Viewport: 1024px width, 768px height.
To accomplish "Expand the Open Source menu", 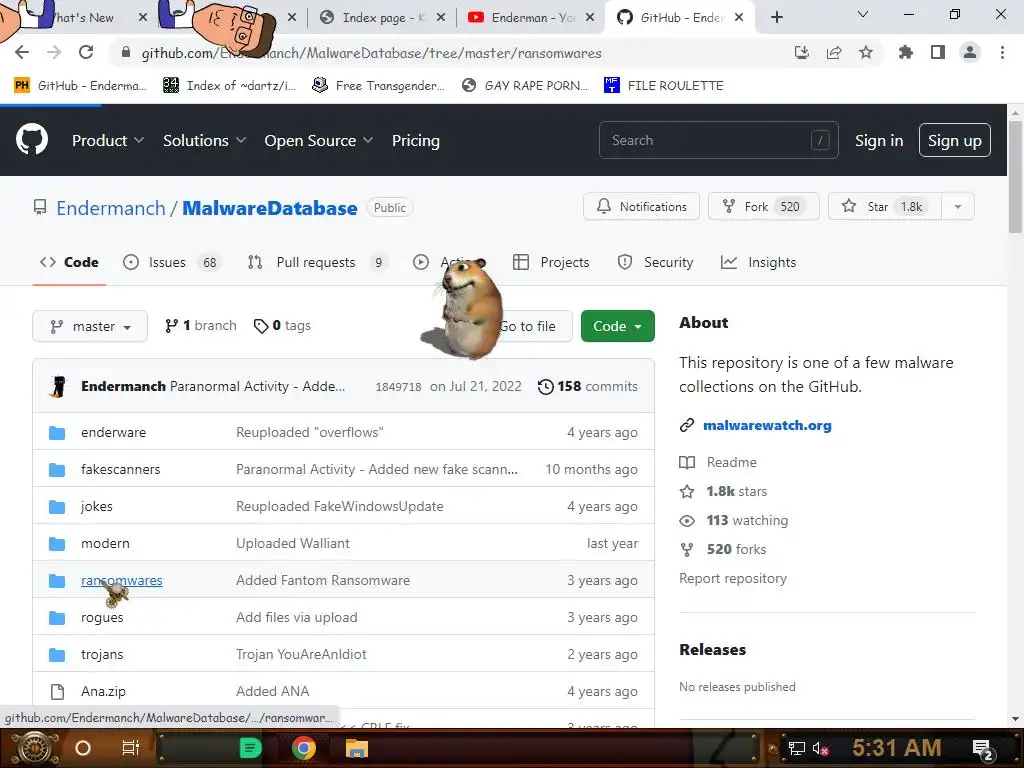I will point(319,140).
